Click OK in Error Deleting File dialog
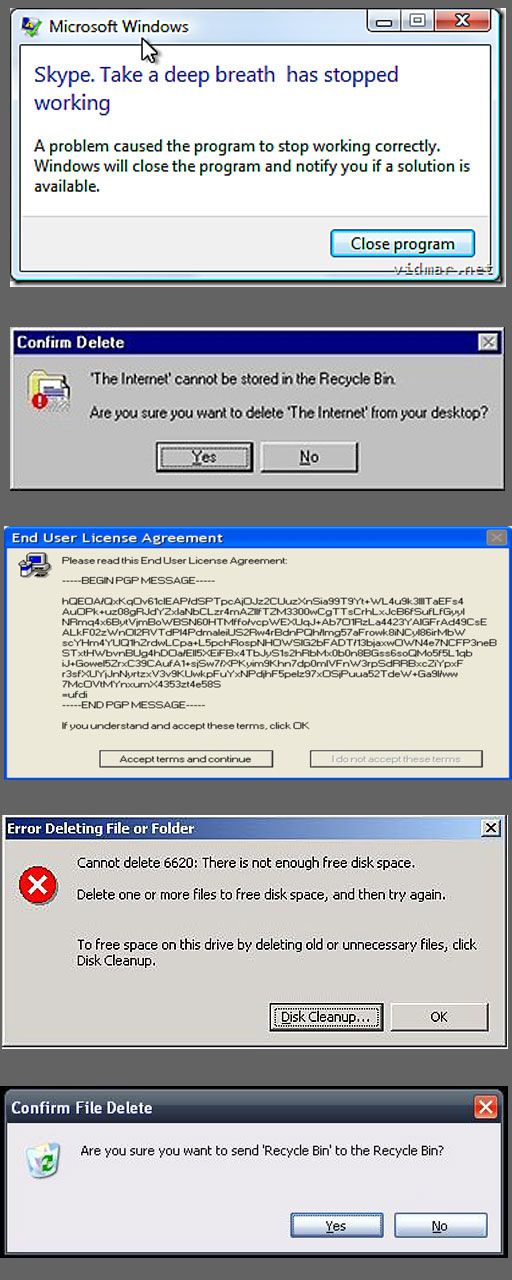The height and width of the screenshot is (1280, 512). click(439, 1017)
